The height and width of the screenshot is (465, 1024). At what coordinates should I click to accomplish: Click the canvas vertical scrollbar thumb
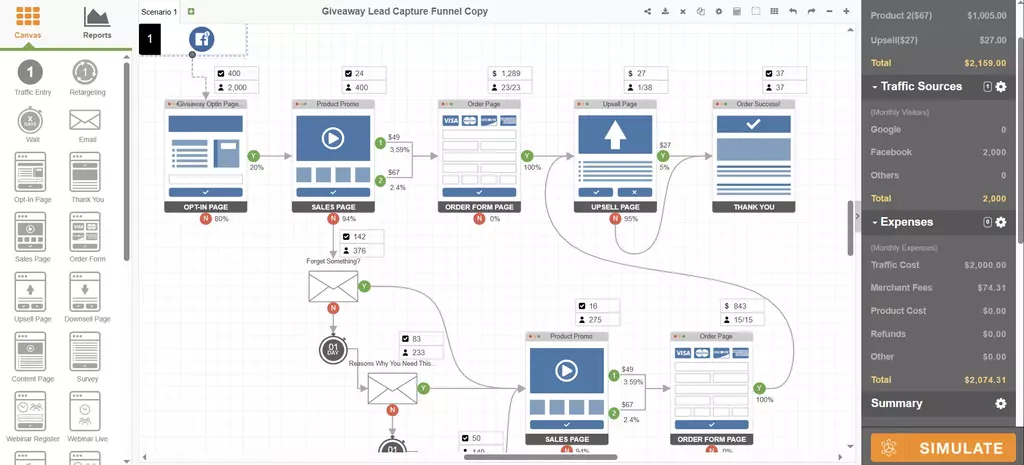point(850,228)
